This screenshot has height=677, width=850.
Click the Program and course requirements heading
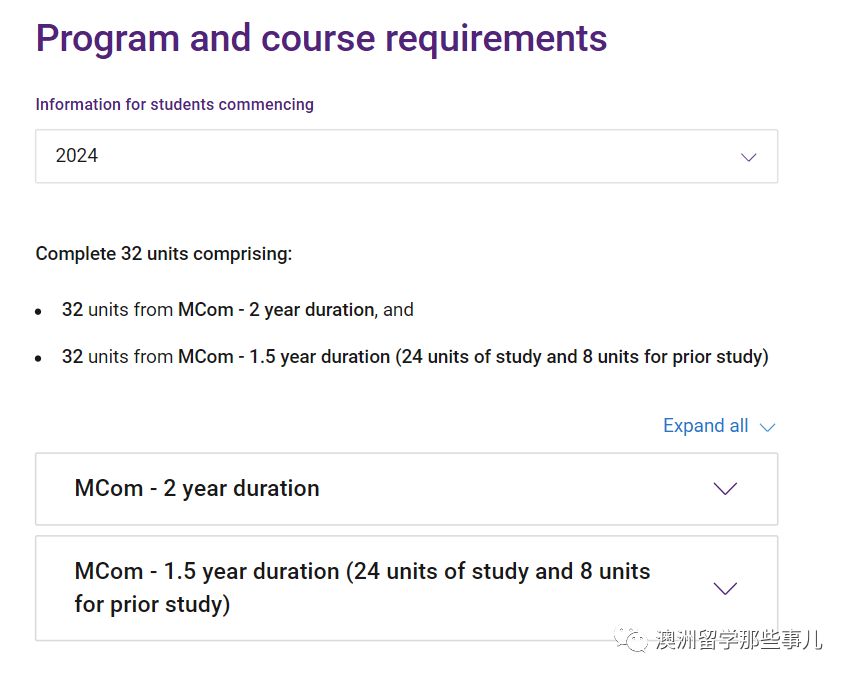[321, 39]
